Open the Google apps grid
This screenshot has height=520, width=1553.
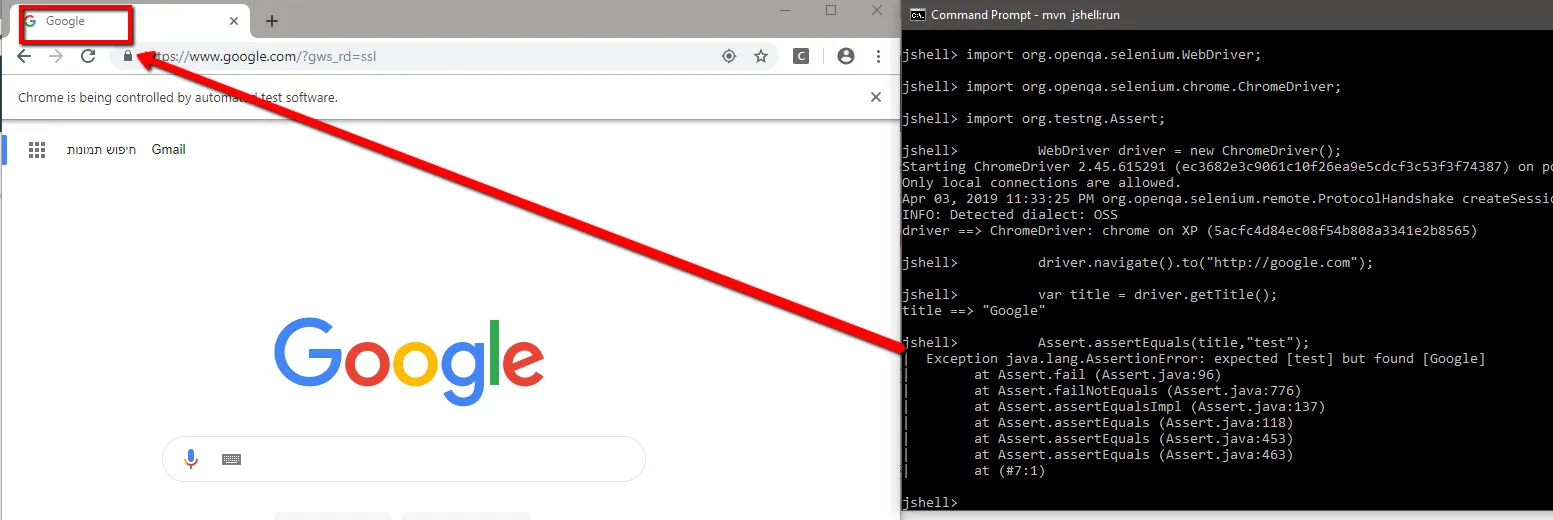pos(37,150)
